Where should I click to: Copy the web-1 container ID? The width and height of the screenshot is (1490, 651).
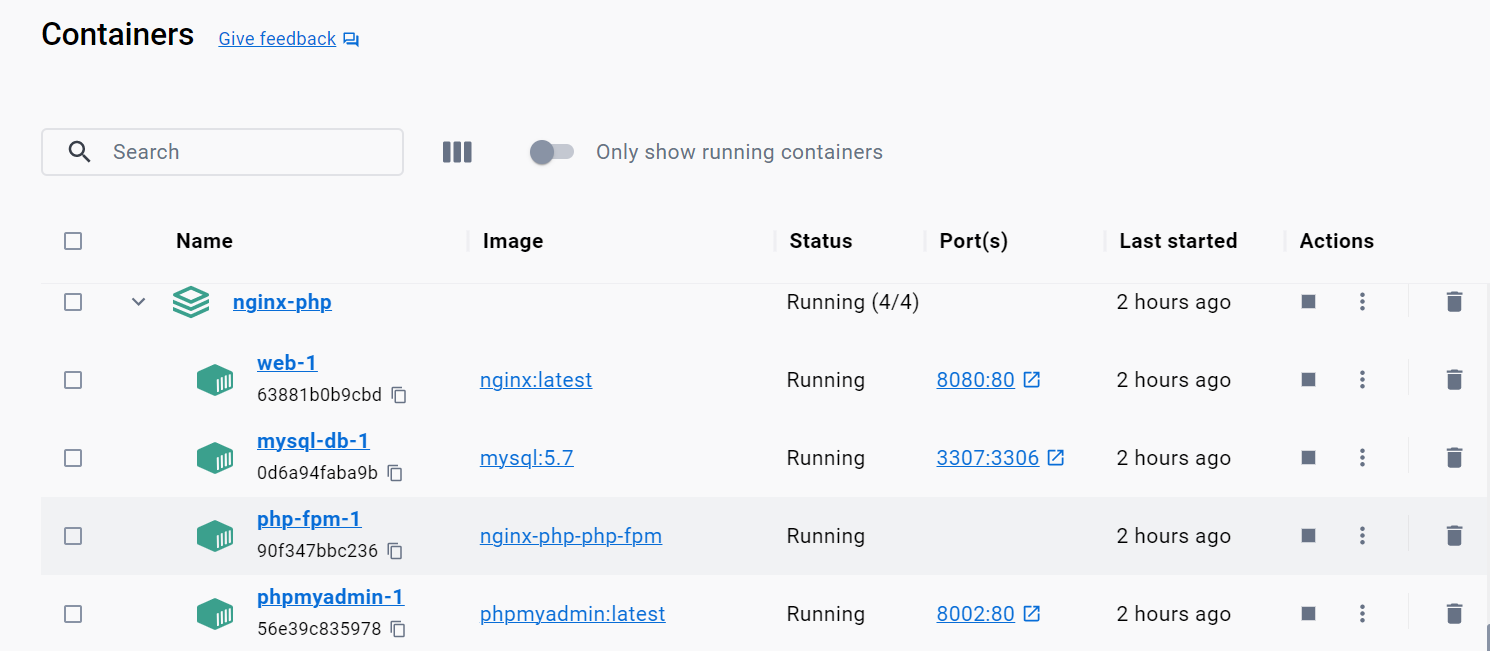click(399, 395)
